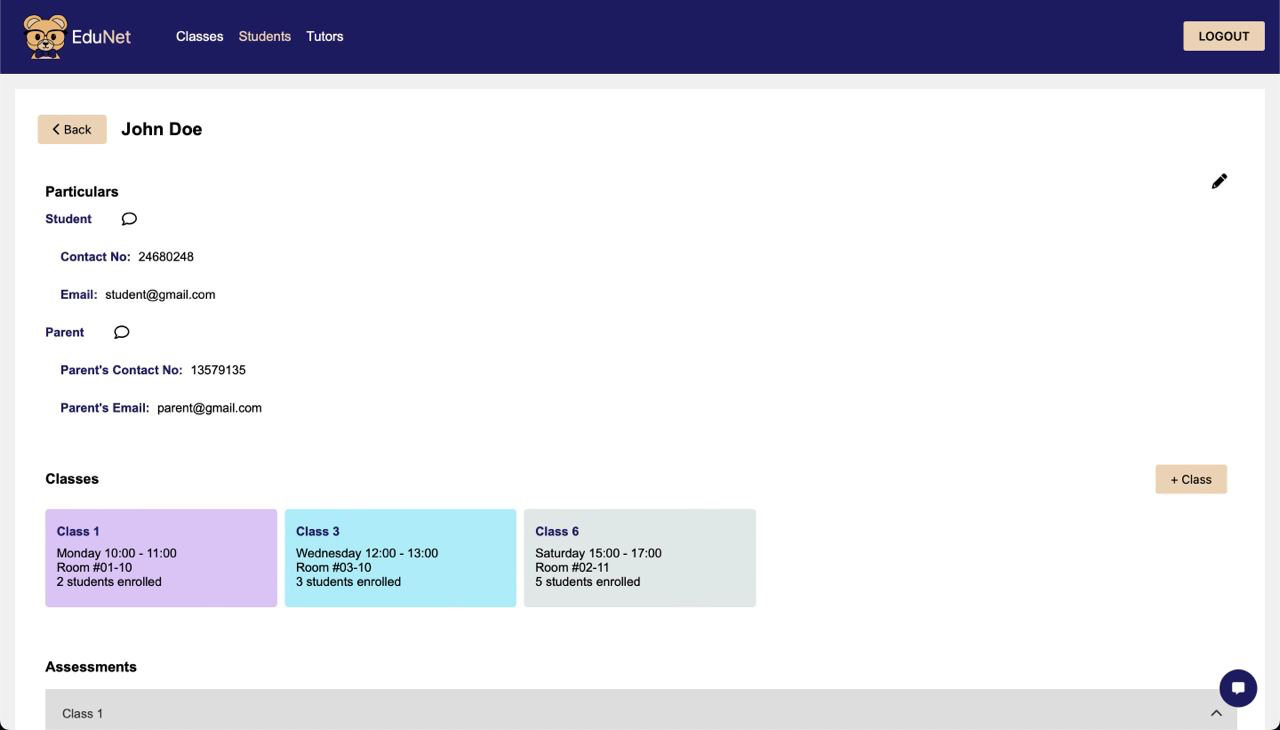The image size is (1280, 730).
Task: Click 'Saturday 15:00 - 17:00' schedule text
Action: pyautogui.click(x=598, y=553)
